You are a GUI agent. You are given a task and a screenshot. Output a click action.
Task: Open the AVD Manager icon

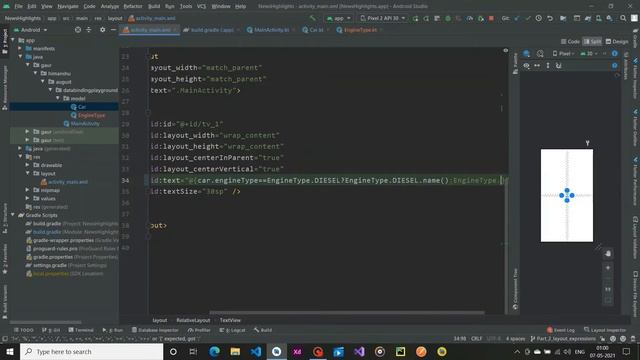pyautogui.click(x=598, y=18)
